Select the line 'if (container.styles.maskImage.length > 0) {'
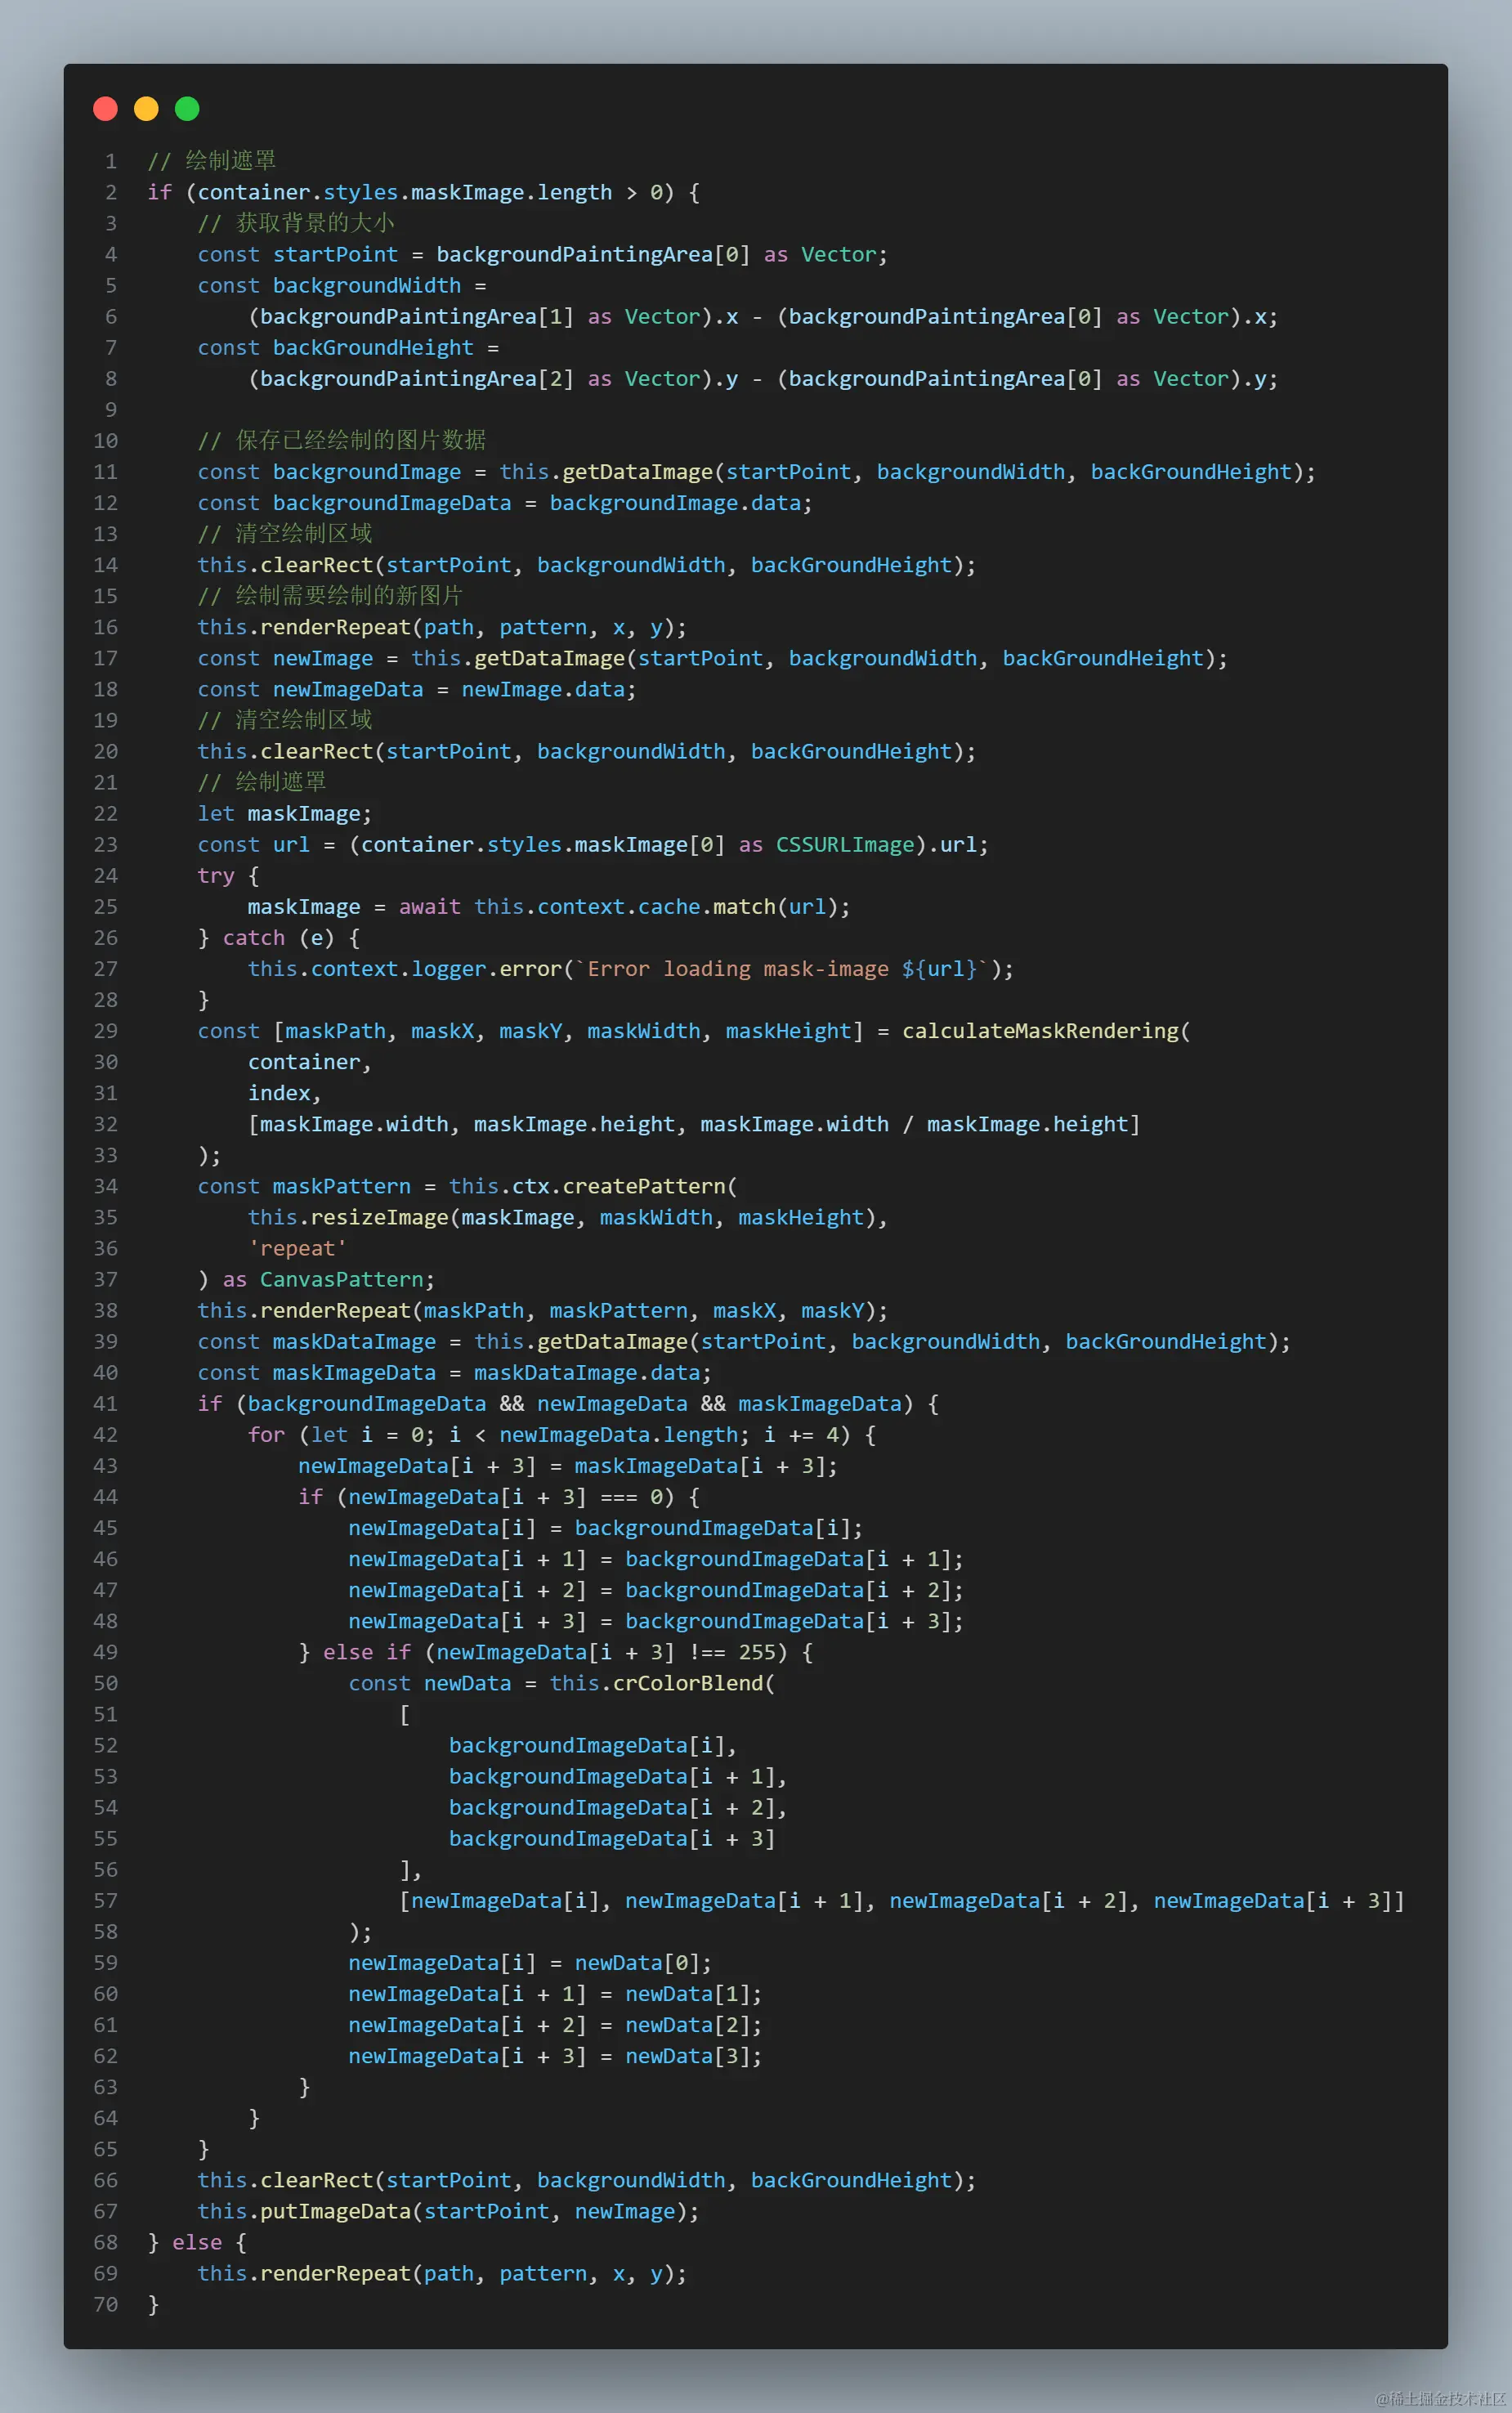 click(424, 192)
